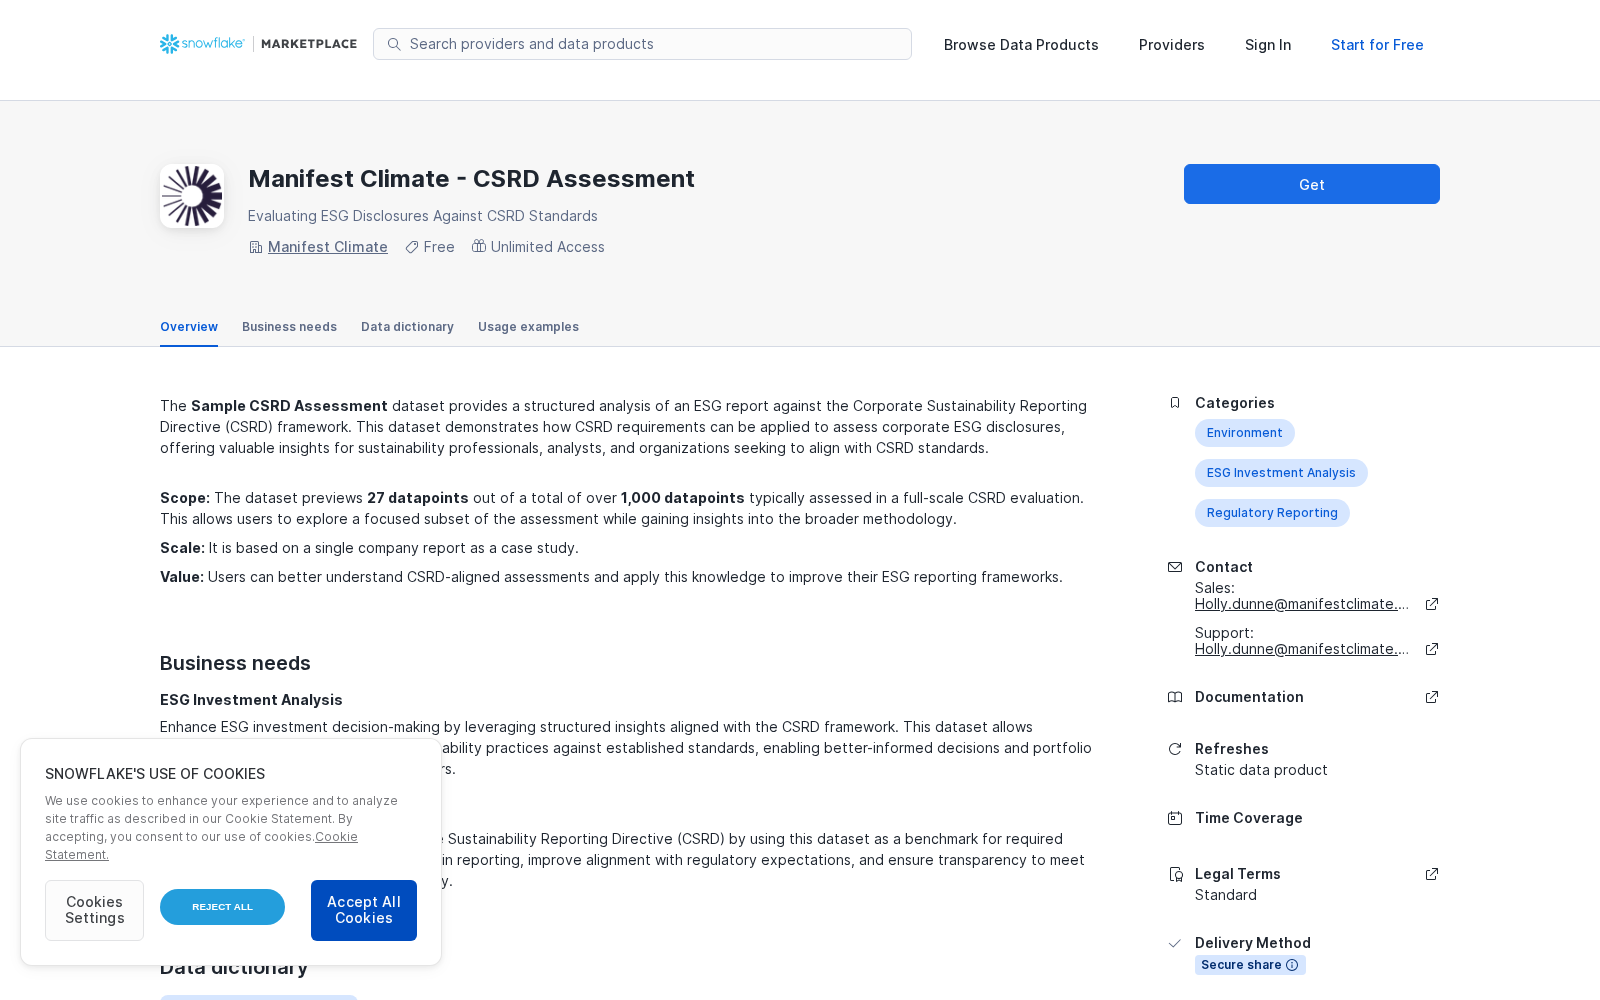Image resolution: width=1600 pixels, height=1000 pixels.
Task: Select the Environment category chip
Action: click(1244, 433)
